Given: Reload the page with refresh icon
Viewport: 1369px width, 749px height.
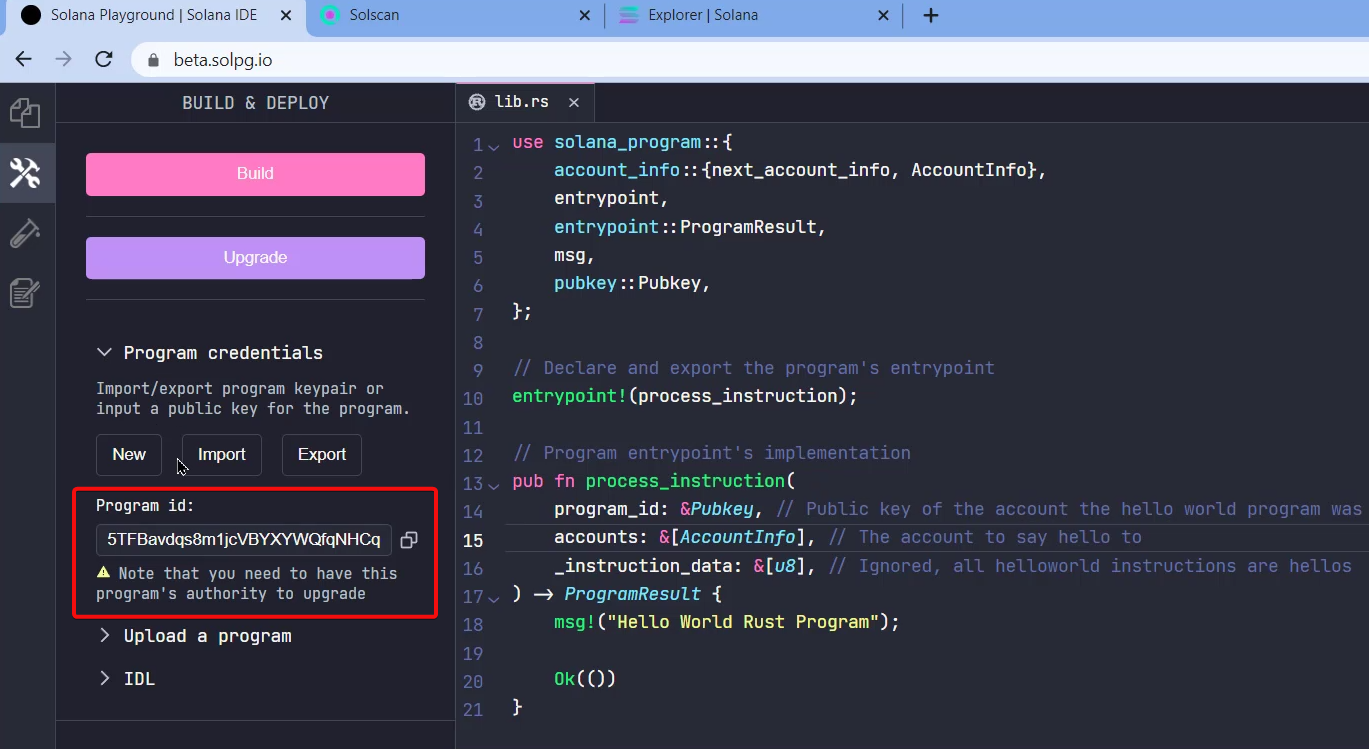Looking at the screenshot, I should pyautogui.click(x=103, y=60).
